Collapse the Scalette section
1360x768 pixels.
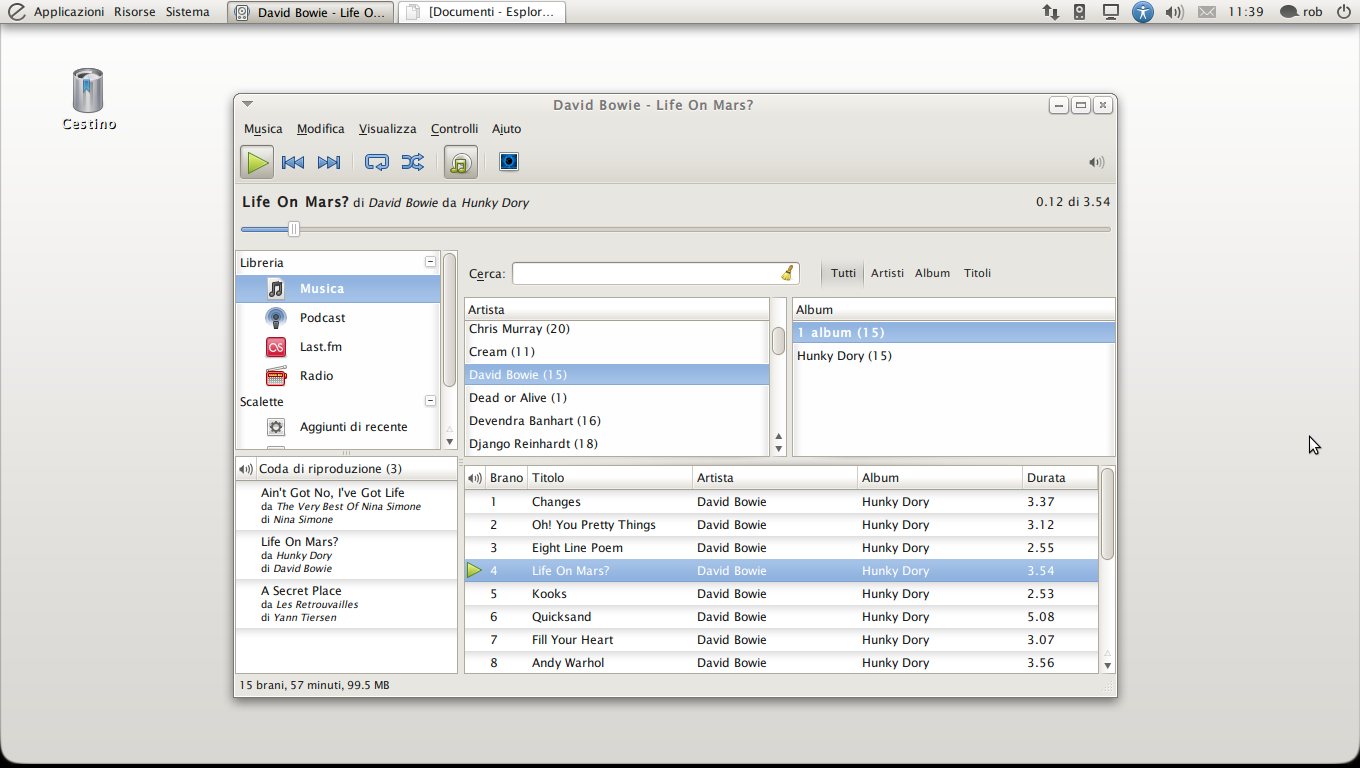pyautogui.click(x=430, y=401)
